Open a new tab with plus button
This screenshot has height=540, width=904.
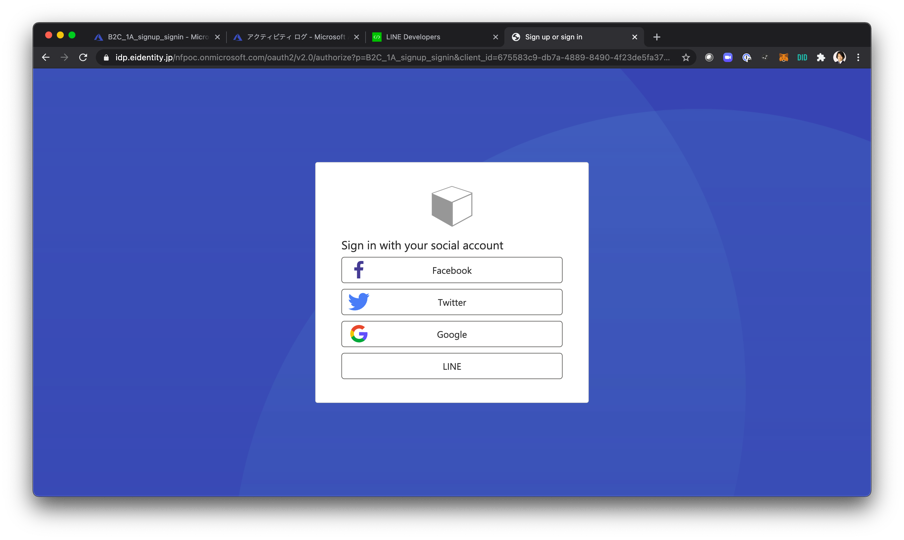[x=657, y=37]
